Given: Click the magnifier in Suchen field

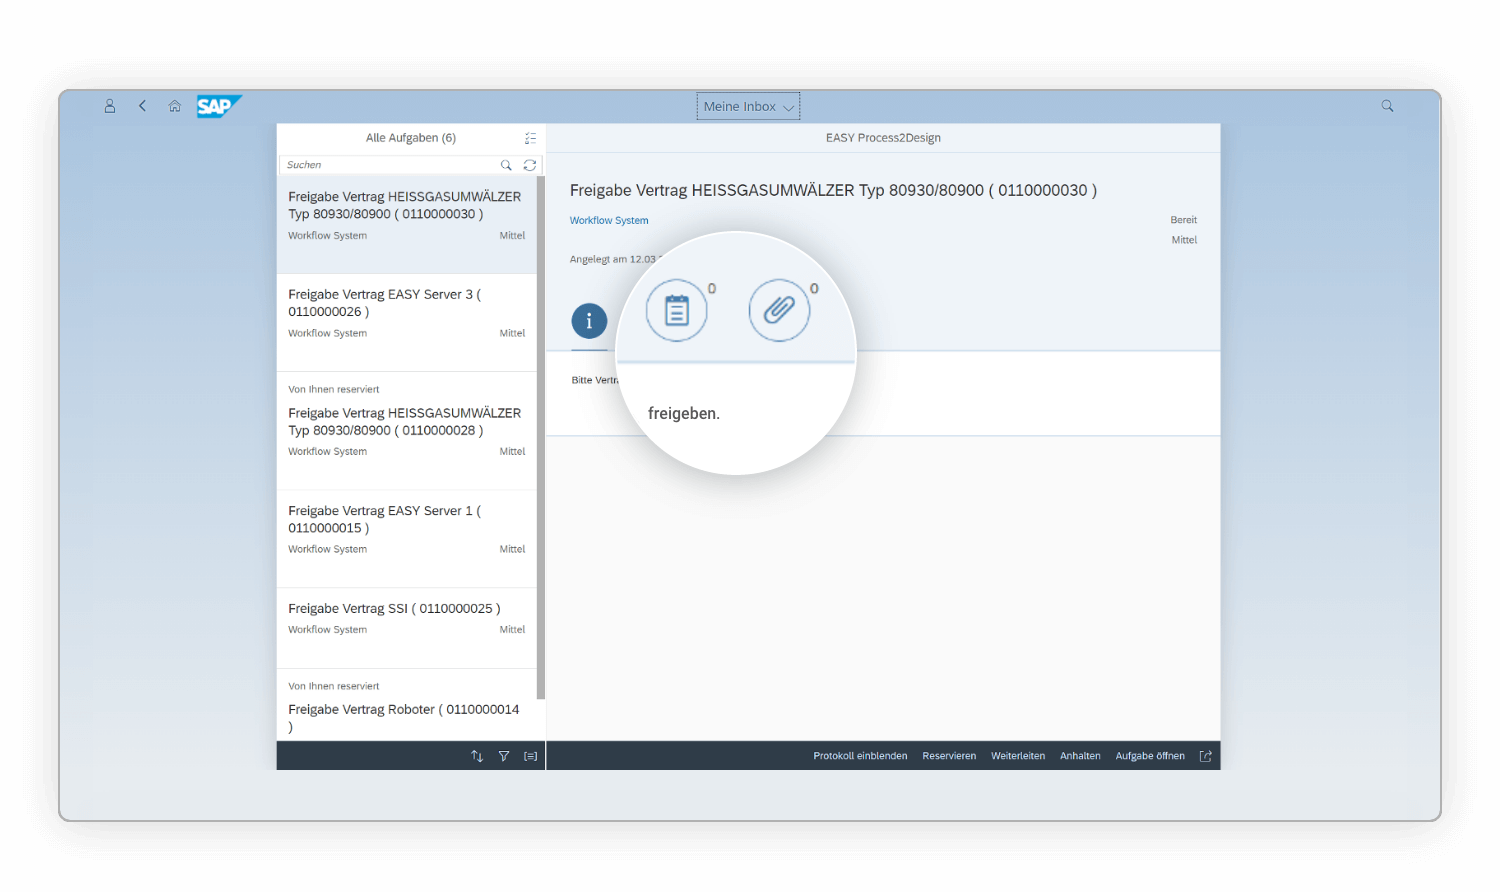Looking at the screenshot, I should (506, 165).
